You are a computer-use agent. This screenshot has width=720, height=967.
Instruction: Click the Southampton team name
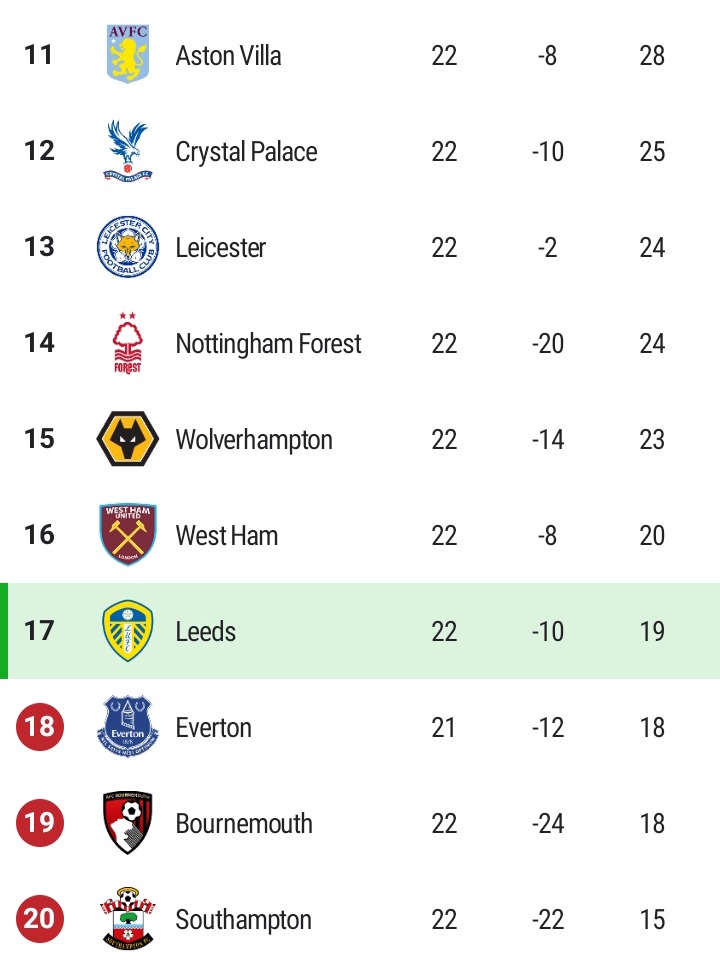coord(243,920)
